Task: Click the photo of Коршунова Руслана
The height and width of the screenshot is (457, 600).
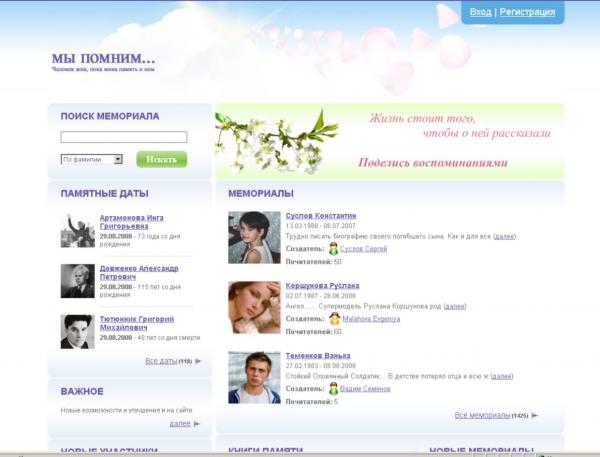Action: point(254,307)
